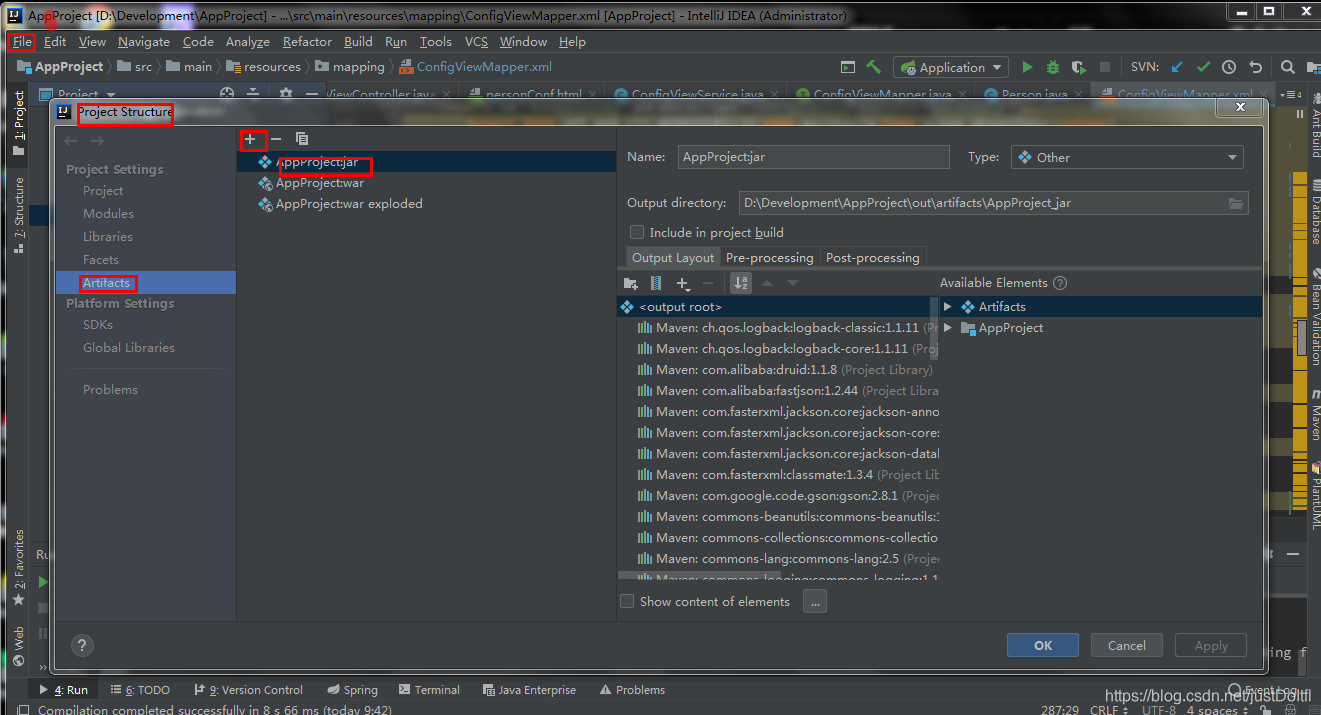Screen dimensions: 1321x715
Task: Check Show content of elements
Action: click(x=627, y=601)
